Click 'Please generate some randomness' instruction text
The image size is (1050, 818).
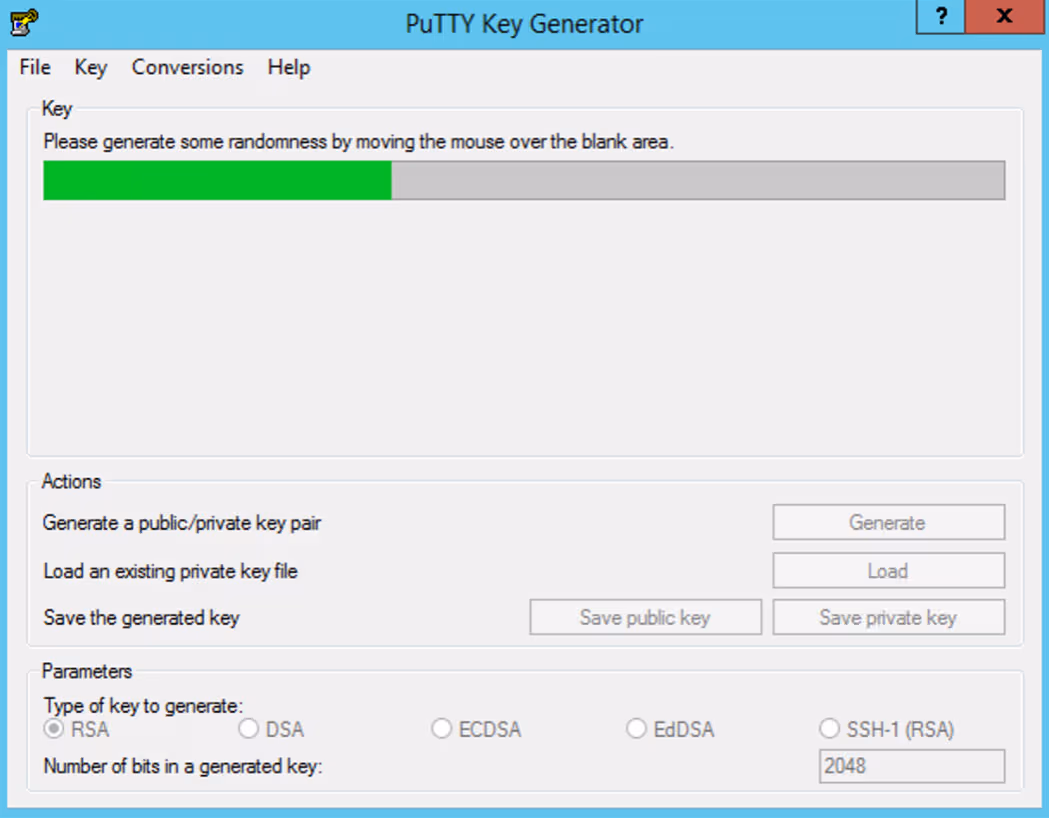358,142
